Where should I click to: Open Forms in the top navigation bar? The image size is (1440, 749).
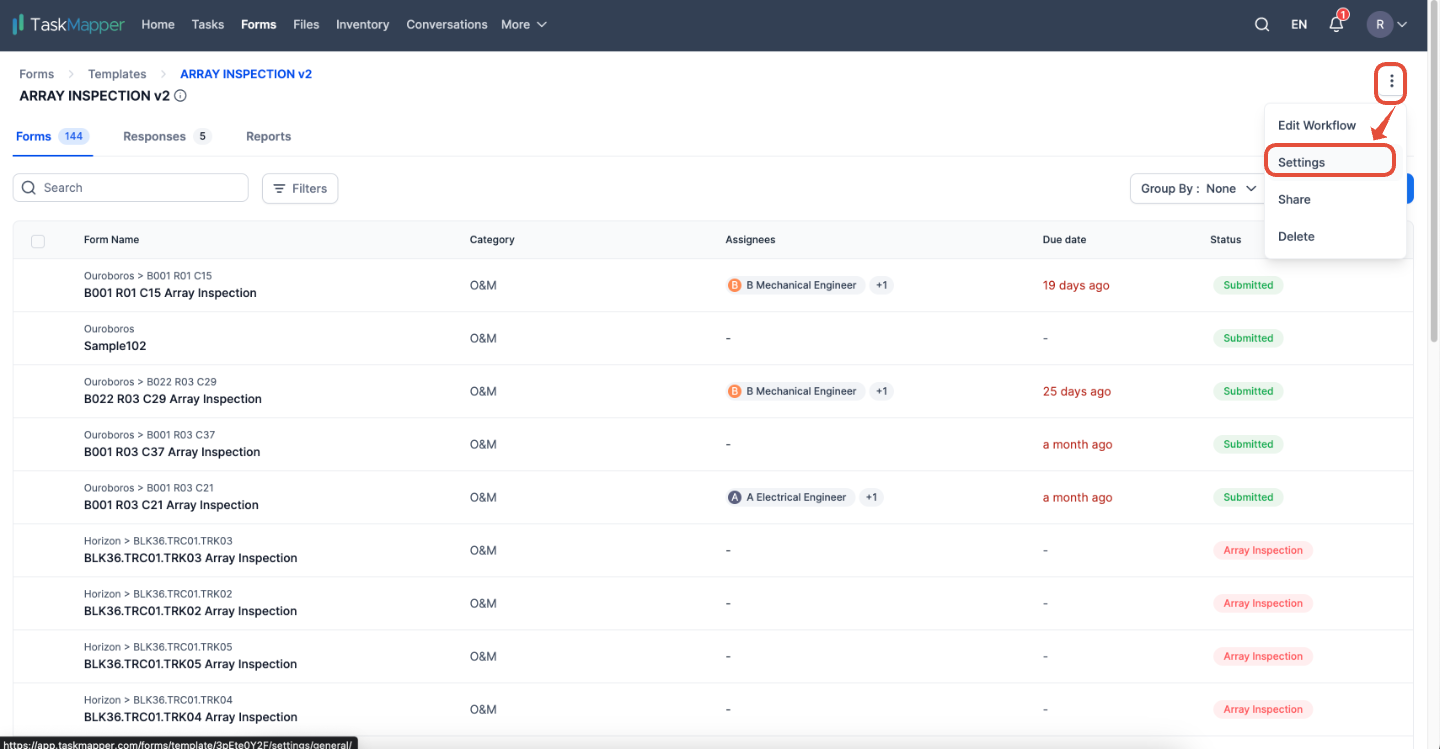click(x=258, y=24)
